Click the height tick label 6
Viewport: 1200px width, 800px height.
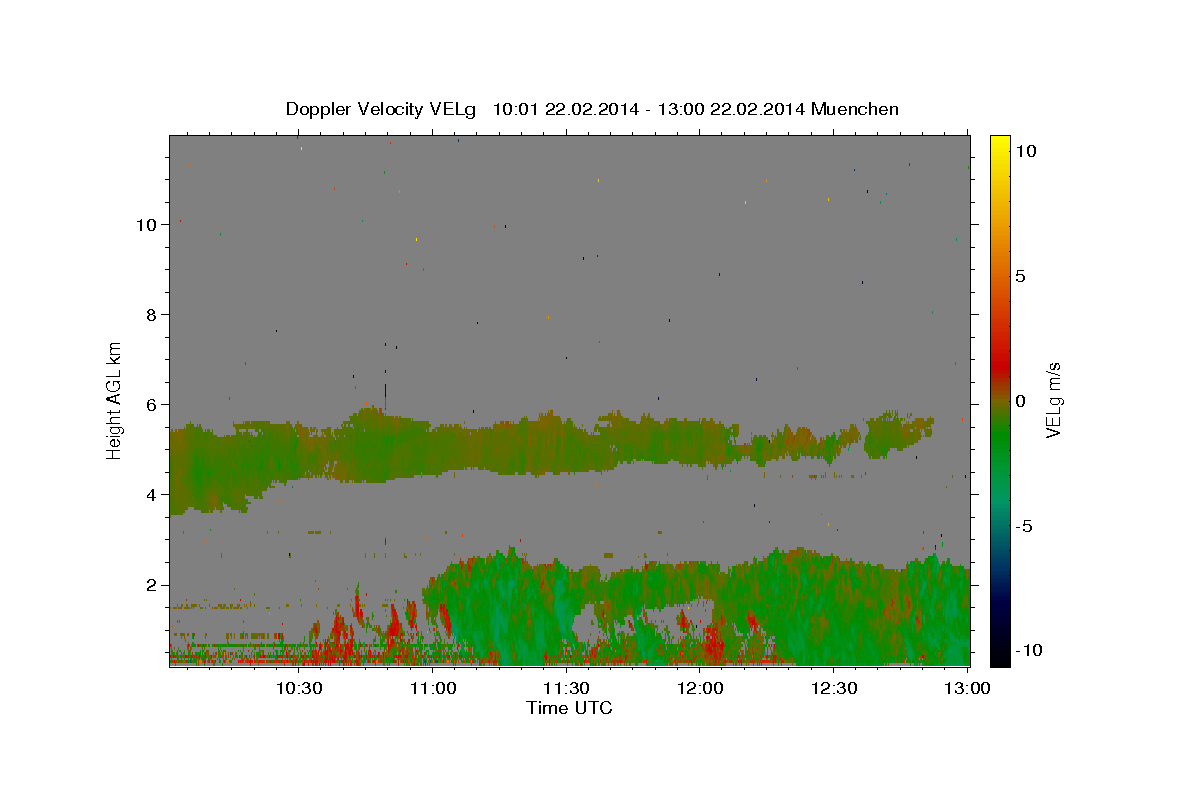click(152, 405)
